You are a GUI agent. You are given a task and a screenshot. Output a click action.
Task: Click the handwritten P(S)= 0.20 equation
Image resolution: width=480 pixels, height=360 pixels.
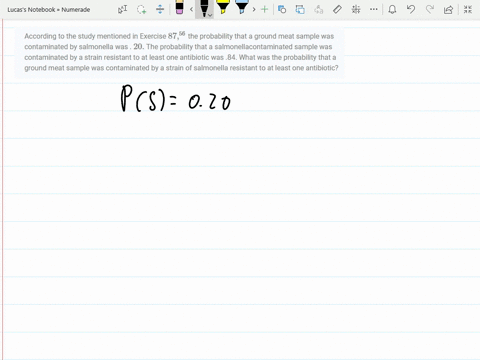click(x=176, y=98)
